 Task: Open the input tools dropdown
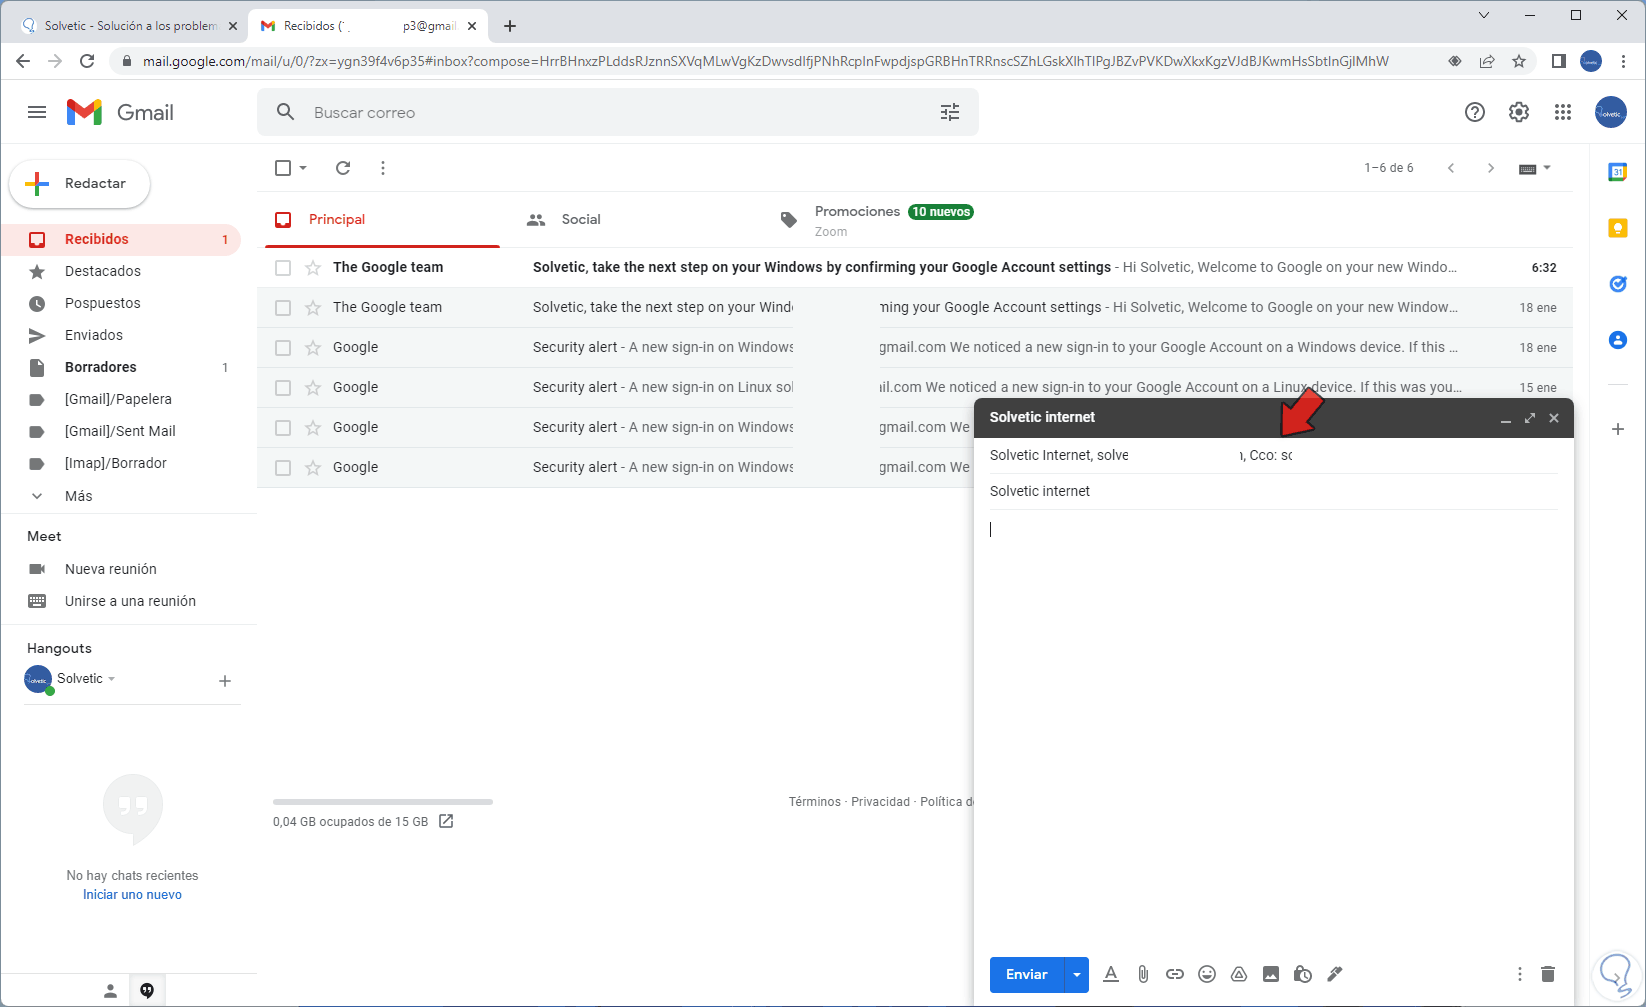1534,168
